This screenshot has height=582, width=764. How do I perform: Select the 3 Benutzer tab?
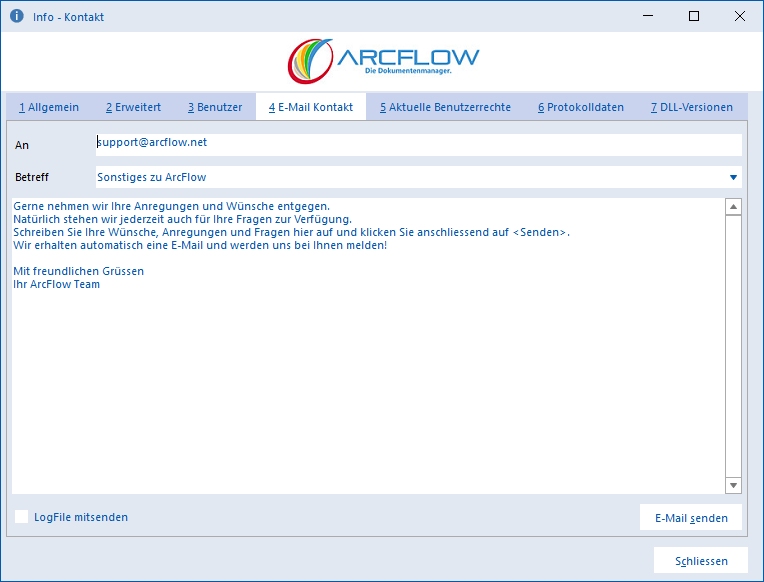tap(215, 107)
